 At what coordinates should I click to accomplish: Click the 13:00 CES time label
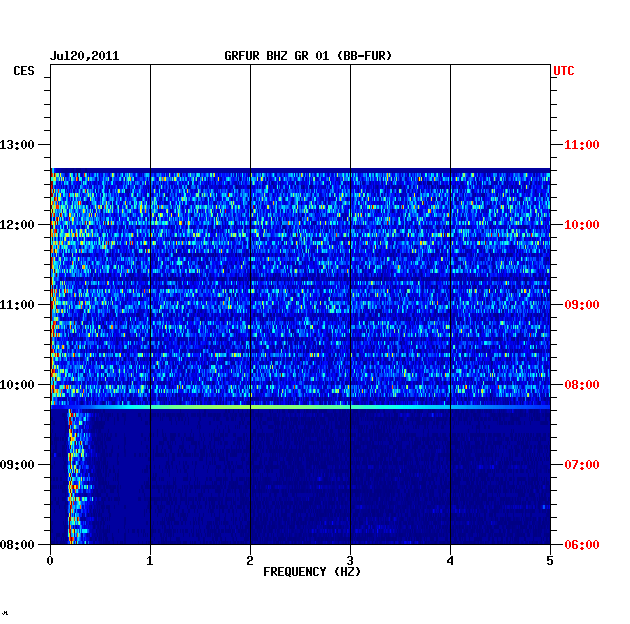click(17, 145)
